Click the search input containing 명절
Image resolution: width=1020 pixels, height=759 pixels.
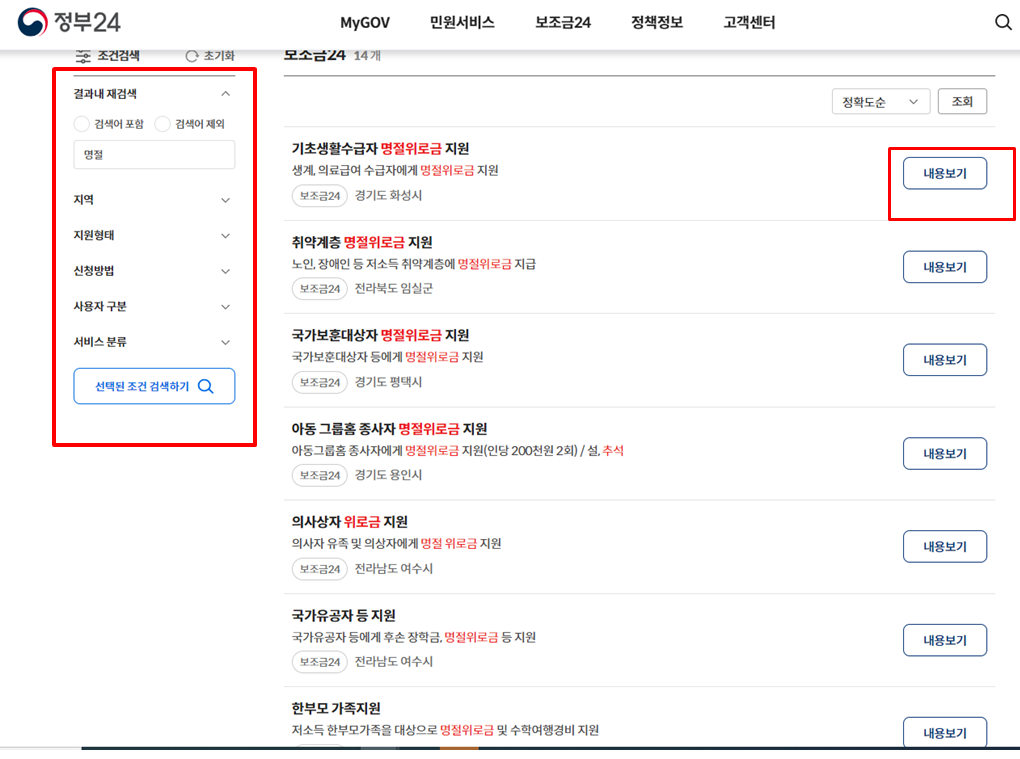coord(154,154)
